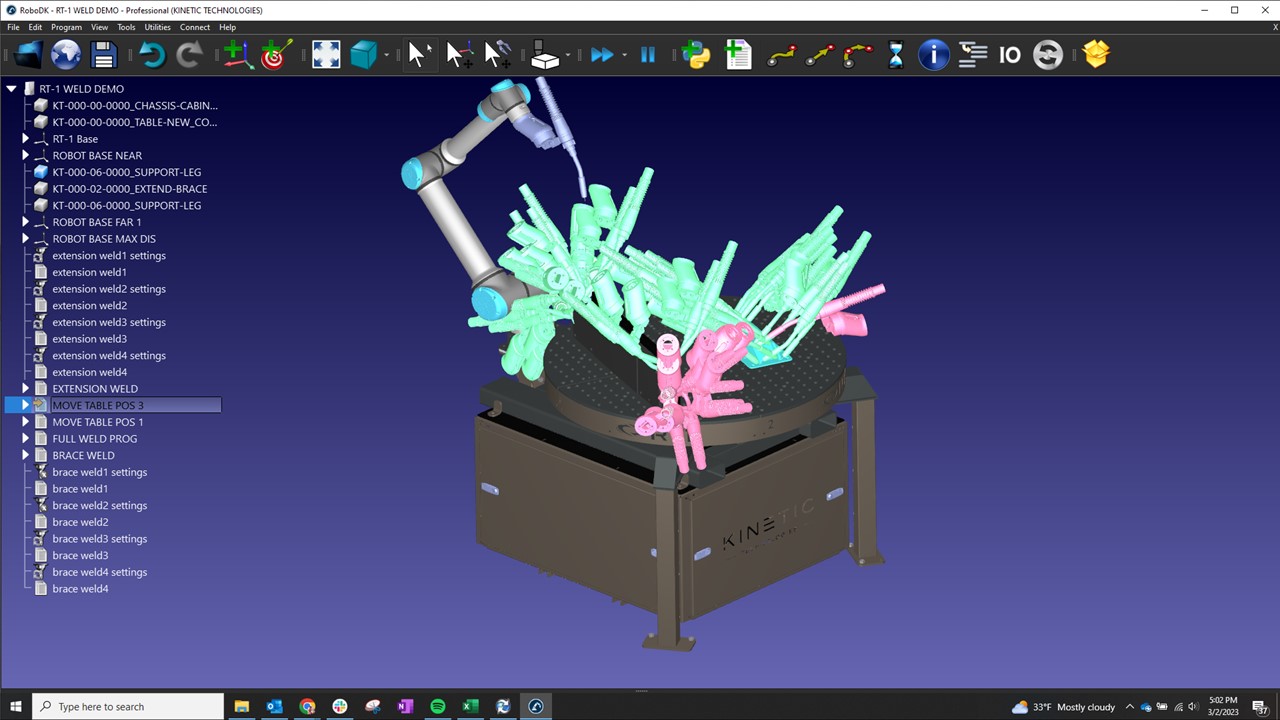Click the Windows taskbar search box
Image resolution: width=1280 pixels, height=720 pixels.
coord(128,707)
